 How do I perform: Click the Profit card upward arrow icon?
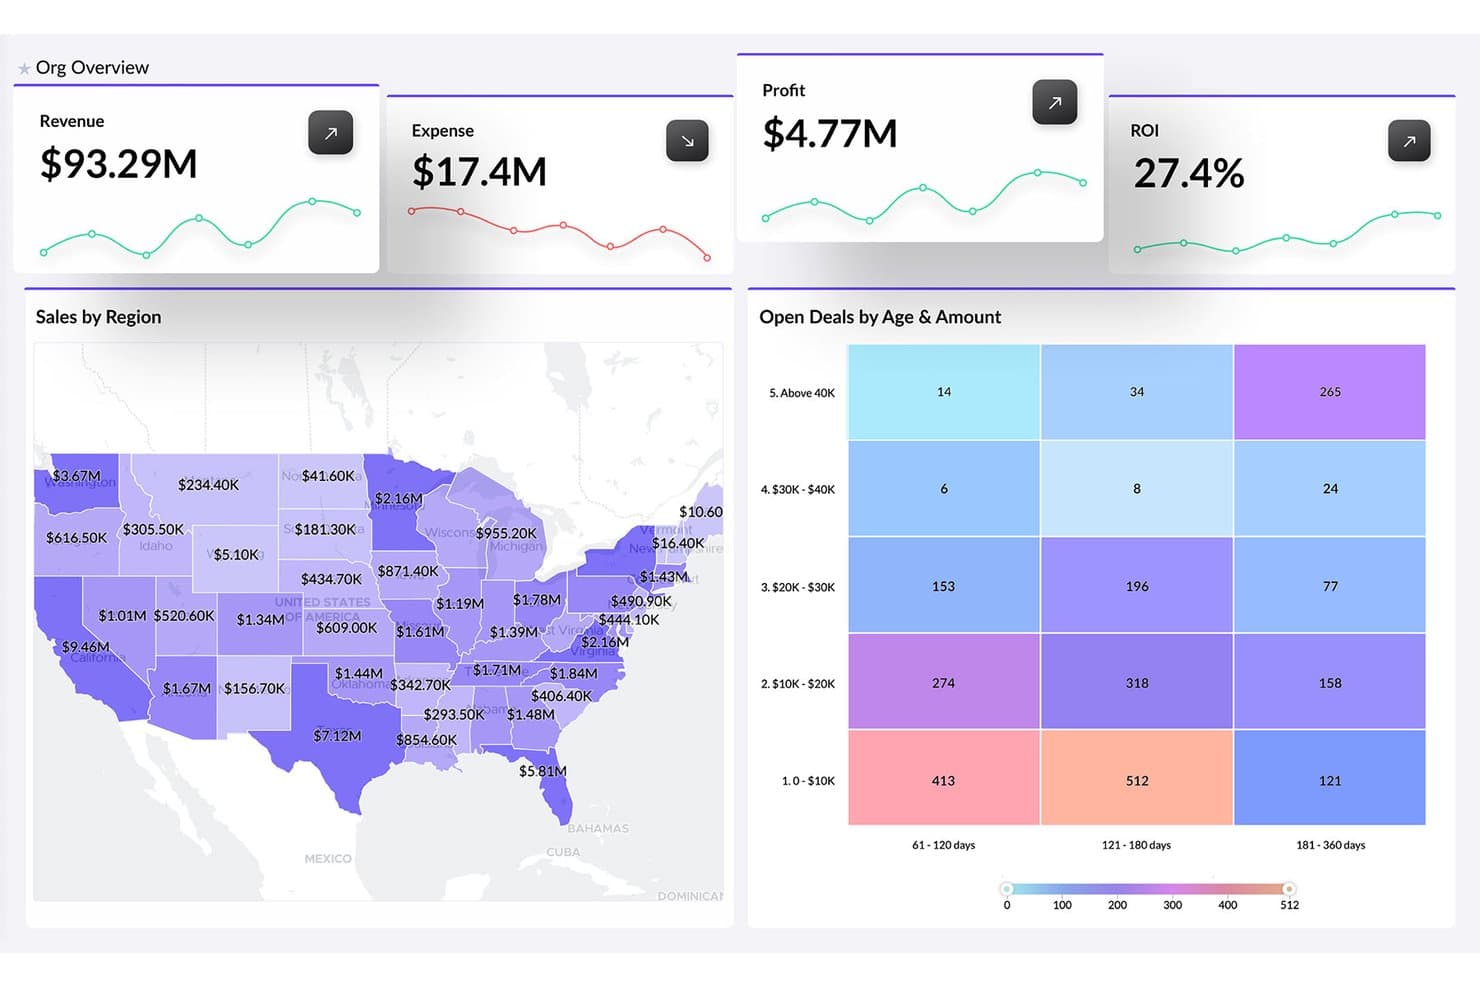pyautogui.click(x=1054, y=102)
